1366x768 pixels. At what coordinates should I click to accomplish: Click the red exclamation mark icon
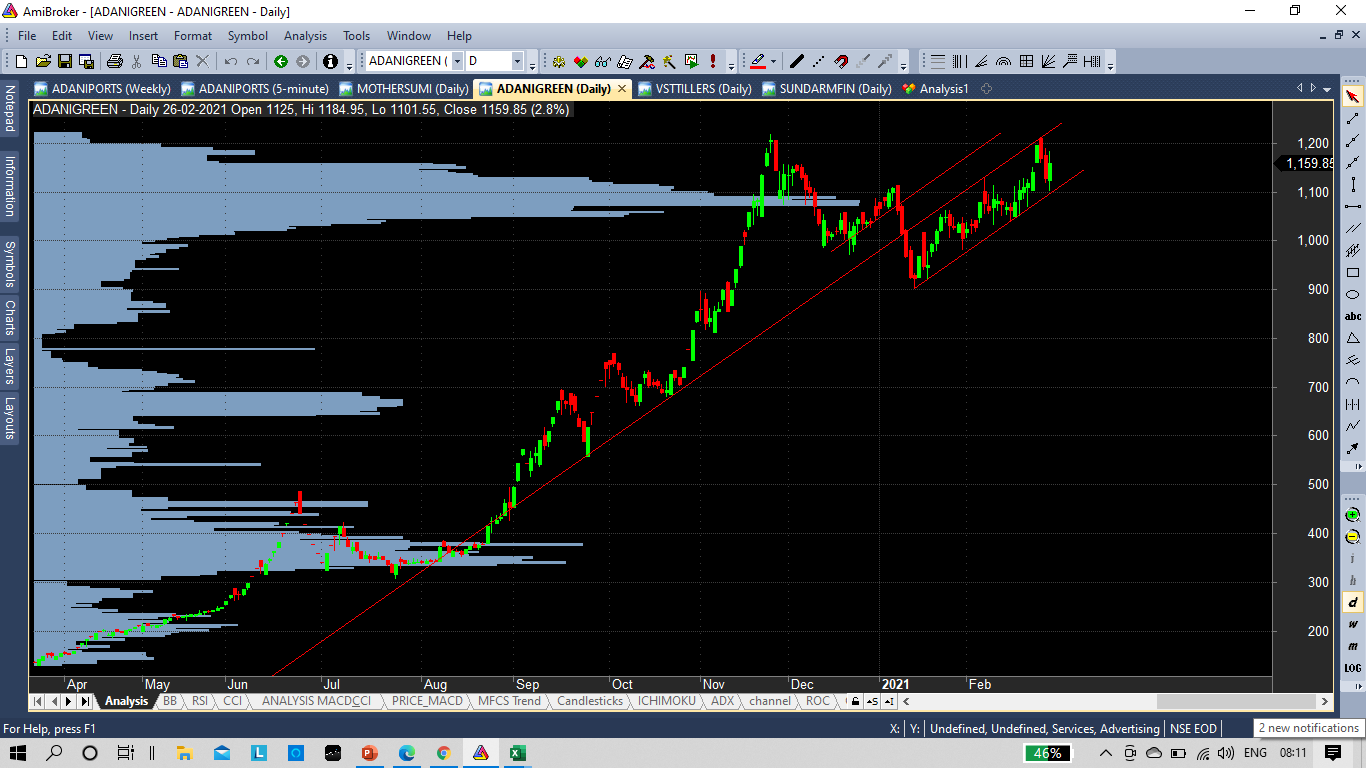click(713, 61)
